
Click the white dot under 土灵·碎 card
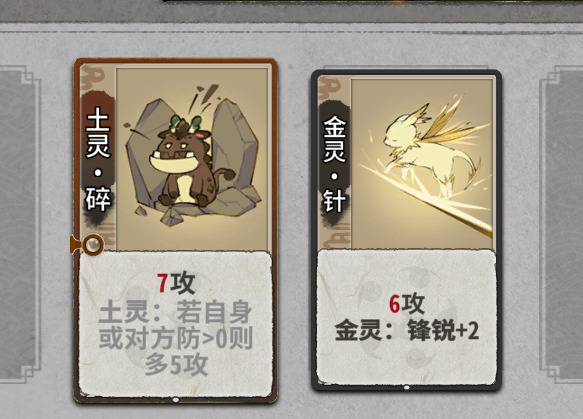click(176, 400)
